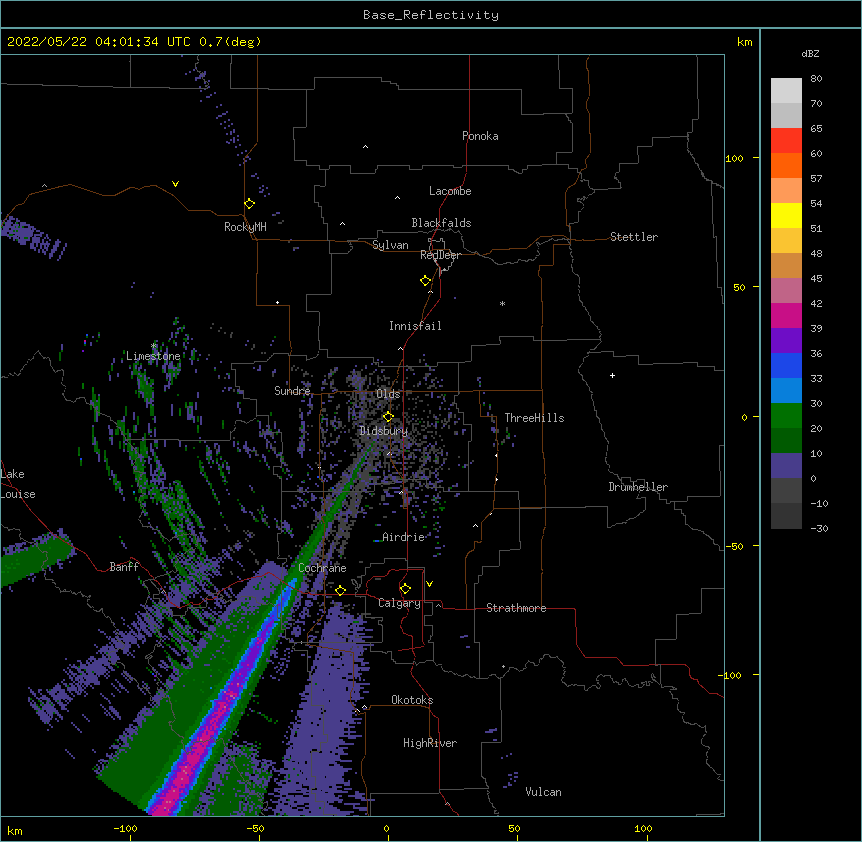Click the RedDeer city label
862x842 pixels.
tap(440, 255)
